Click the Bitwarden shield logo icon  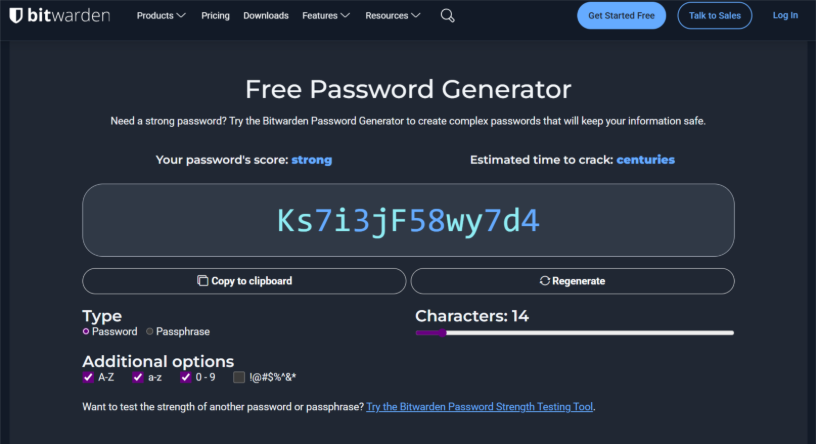click(x=16, y=16)
